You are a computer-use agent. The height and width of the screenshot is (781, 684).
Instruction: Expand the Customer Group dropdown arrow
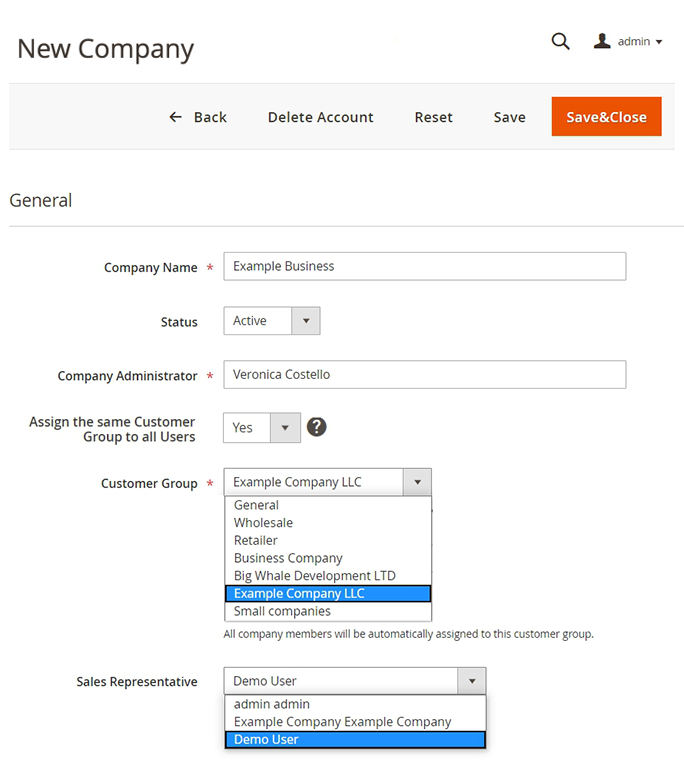pyautogui.click(x=417, y=482)
